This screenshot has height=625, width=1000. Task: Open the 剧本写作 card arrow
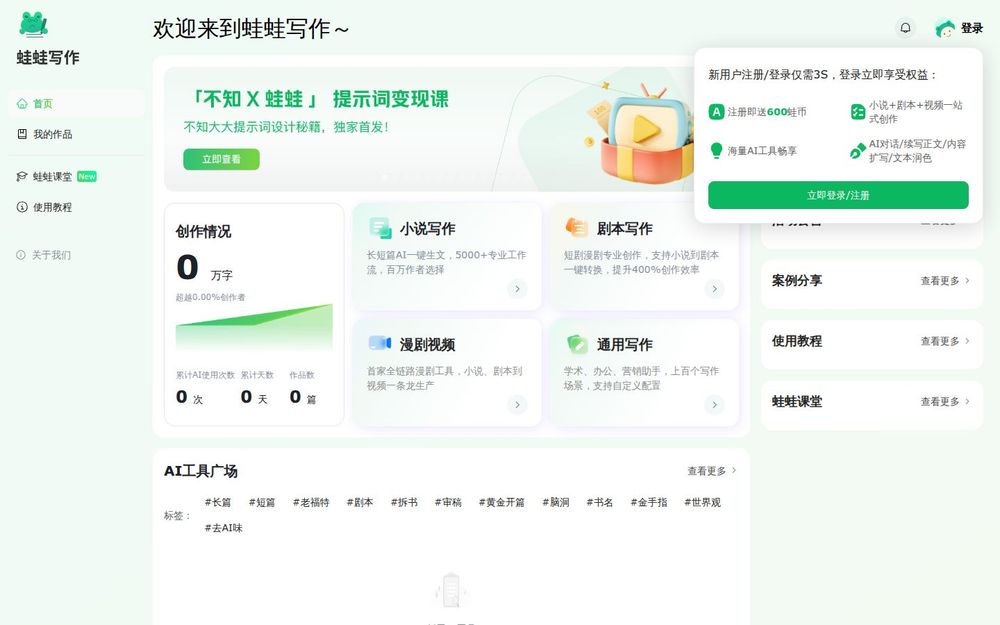point(714,289)
